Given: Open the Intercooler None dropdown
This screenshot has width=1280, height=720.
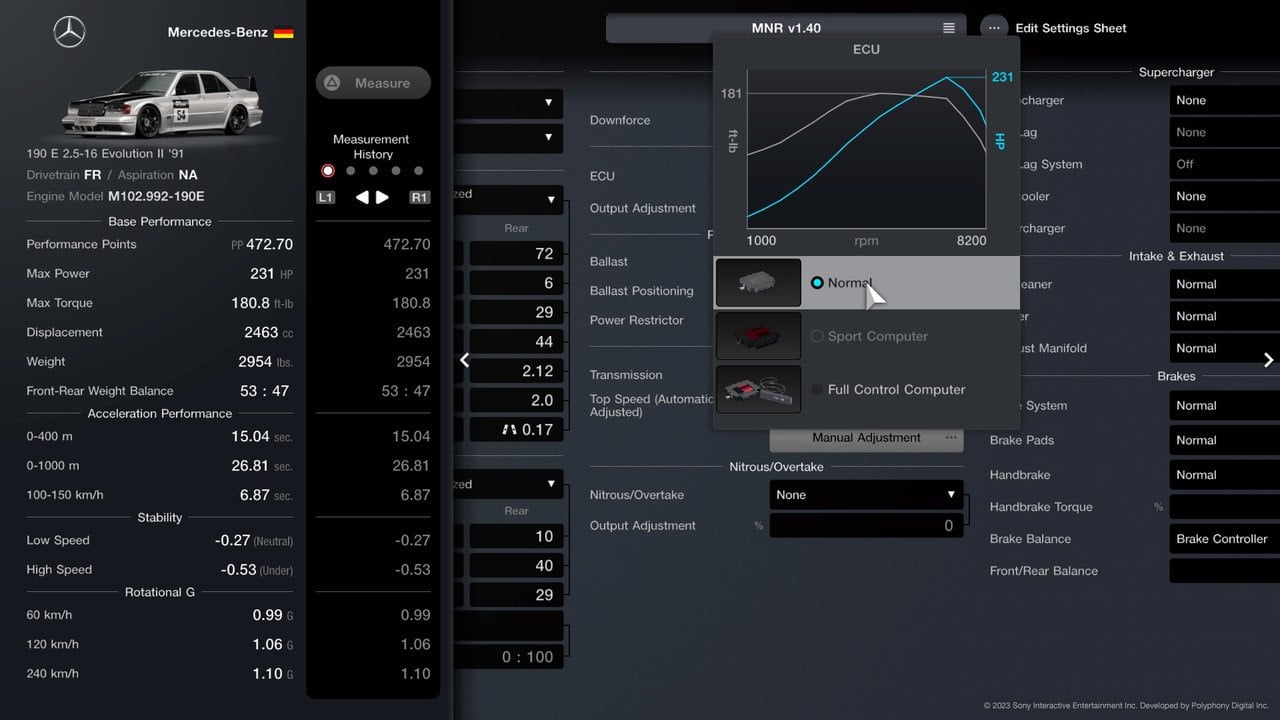Looking at the screenshot, I should click(x=1225, y=196).
